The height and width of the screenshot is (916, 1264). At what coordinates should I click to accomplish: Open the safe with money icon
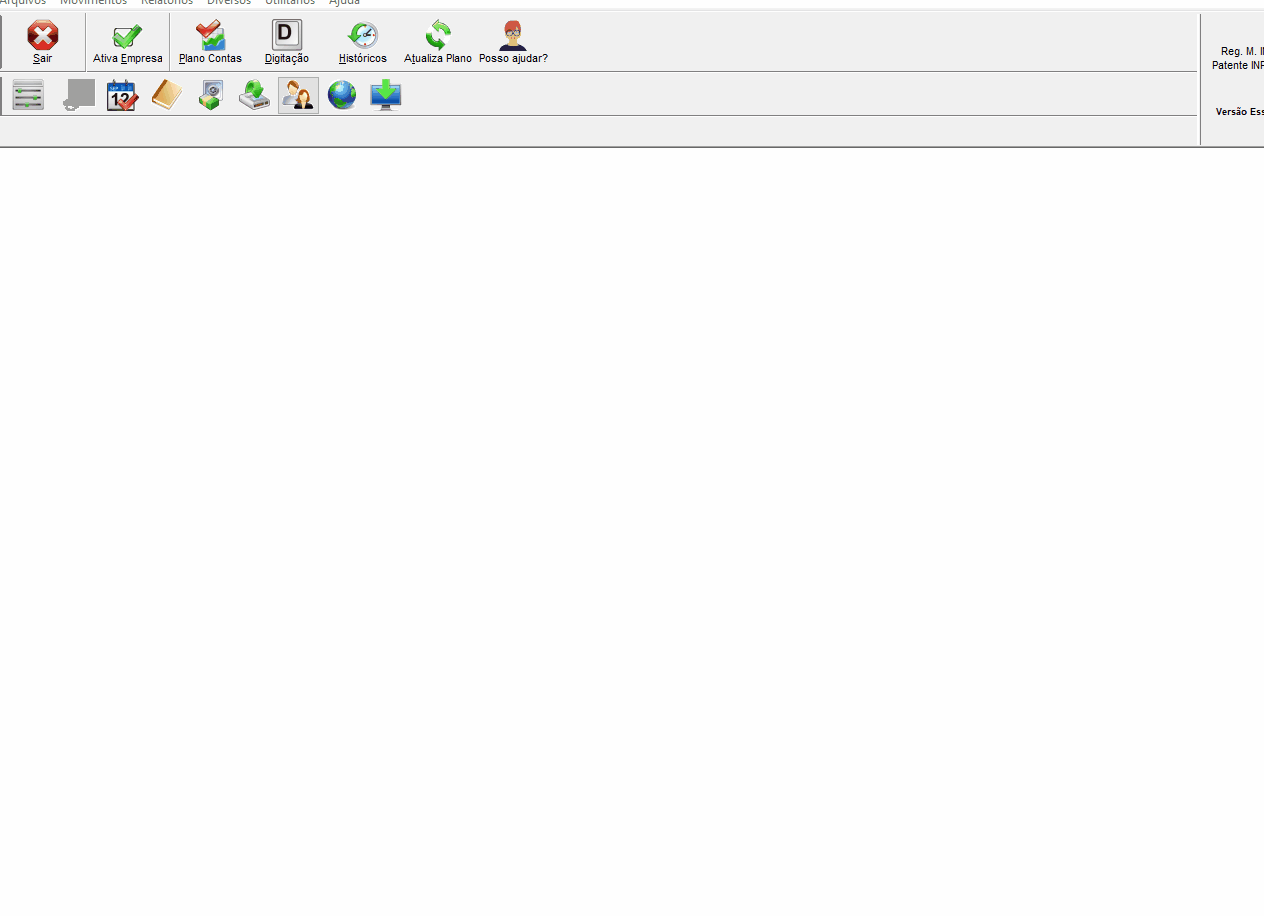pyautogui.click(x=210, y=95)
